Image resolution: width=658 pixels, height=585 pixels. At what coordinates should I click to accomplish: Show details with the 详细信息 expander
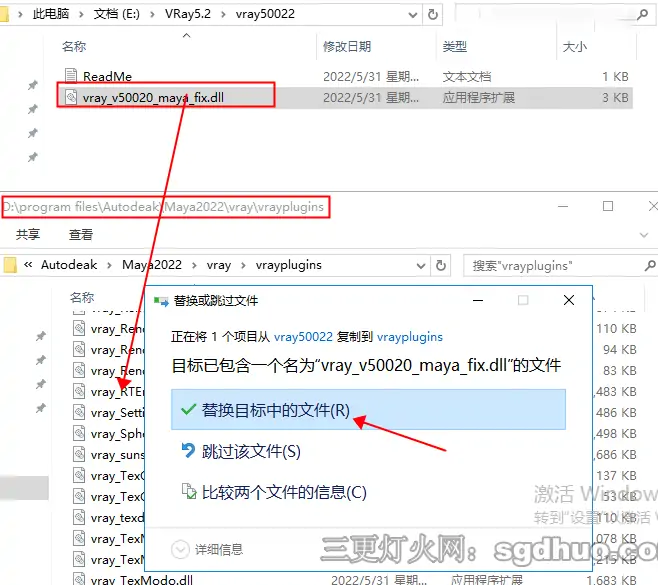pyautogui.click(x=207, y=549)
